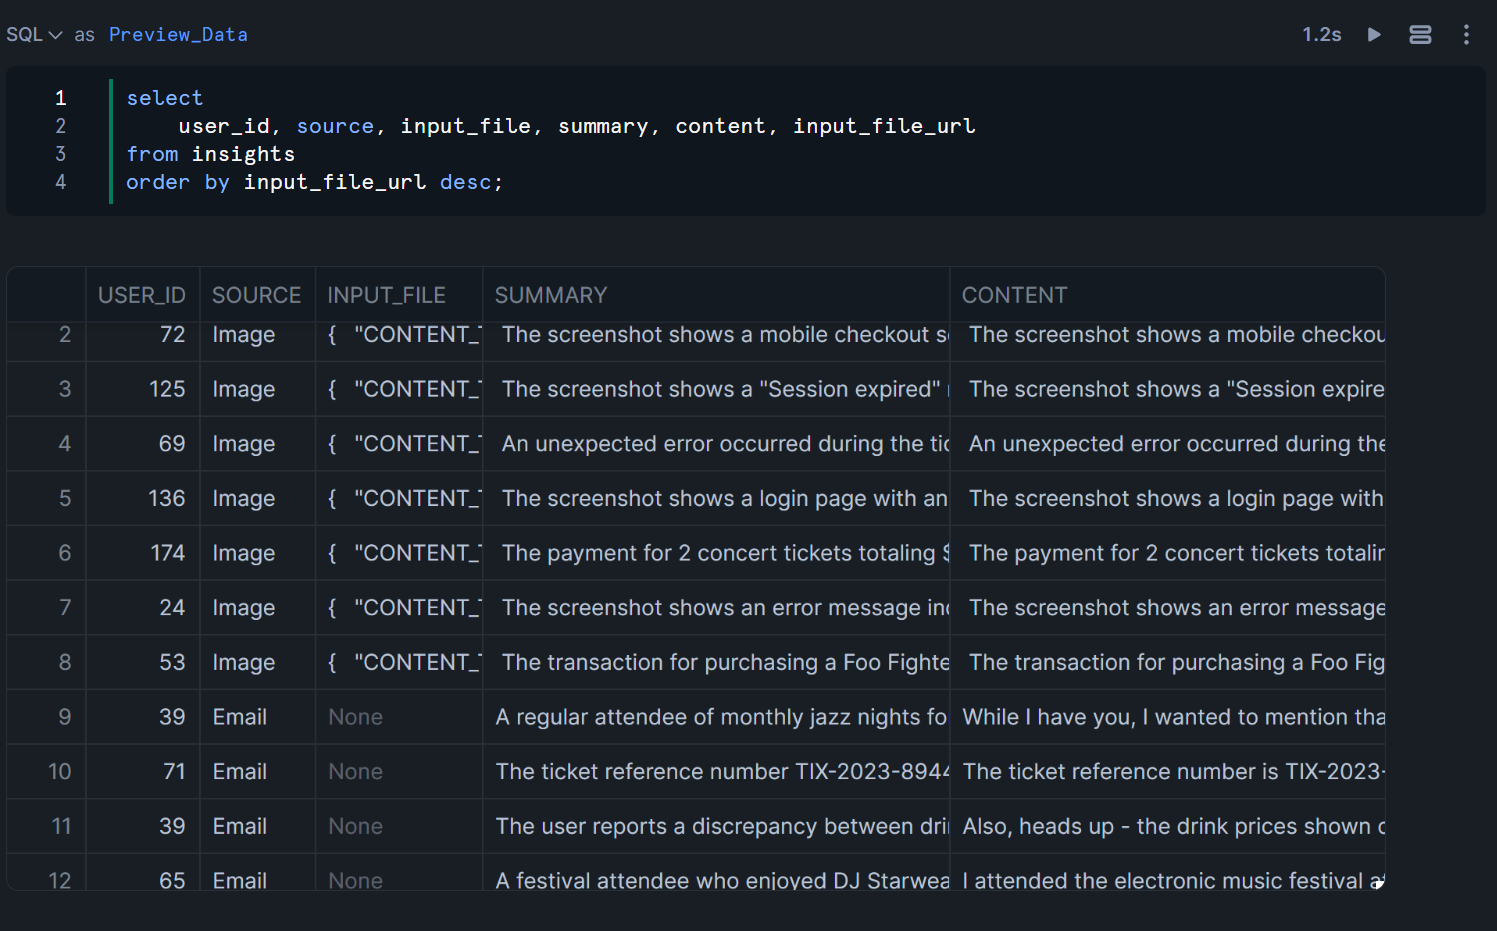Place cursor in SQL line 1 'select'

165,98
